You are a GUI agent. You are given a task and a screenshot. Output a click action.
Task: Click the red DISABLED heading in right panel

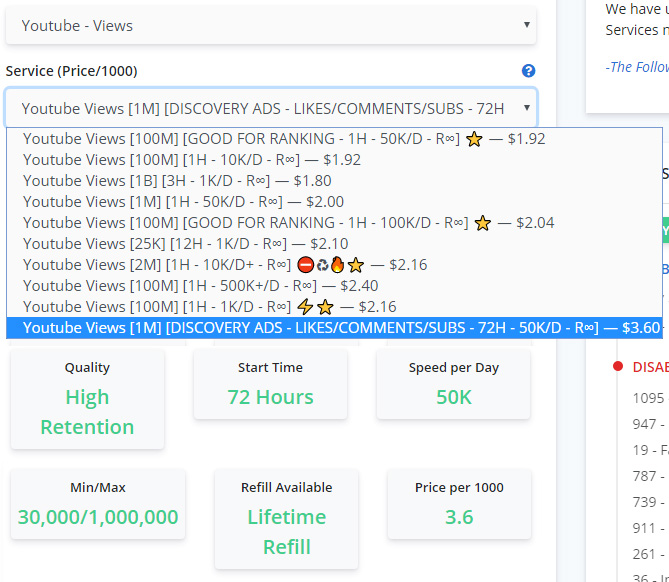coord(651,367)
